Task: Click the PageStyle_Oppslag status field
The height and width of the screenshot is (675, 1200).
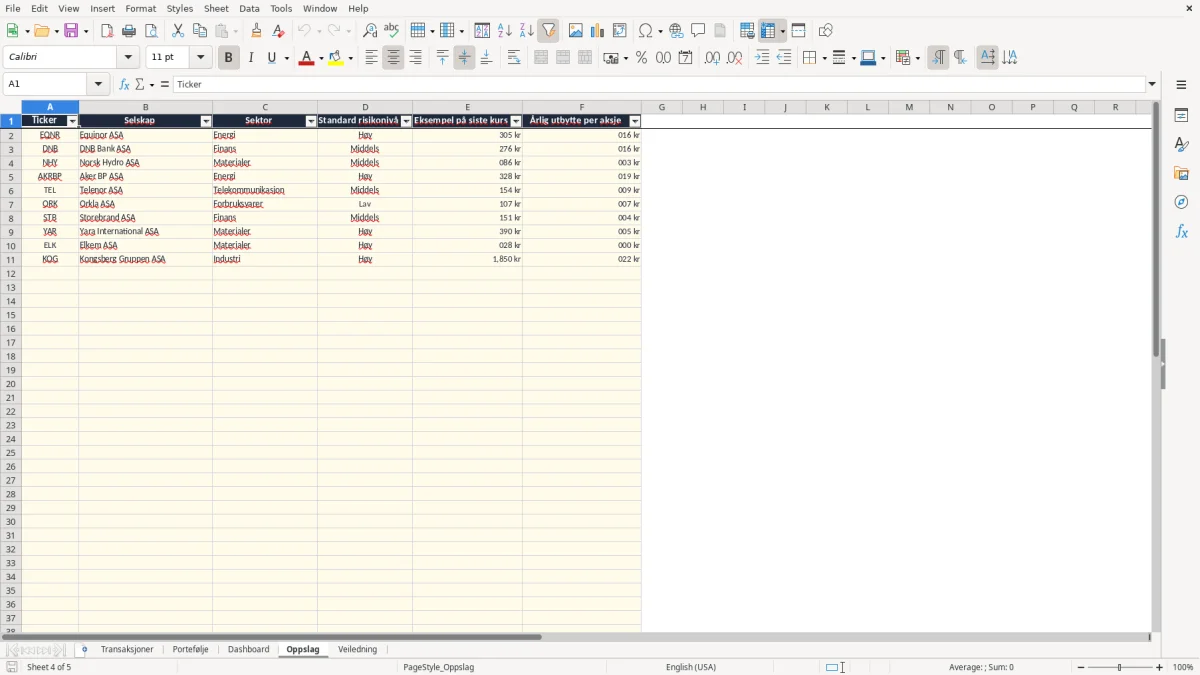Action: [x=438, y=667]
